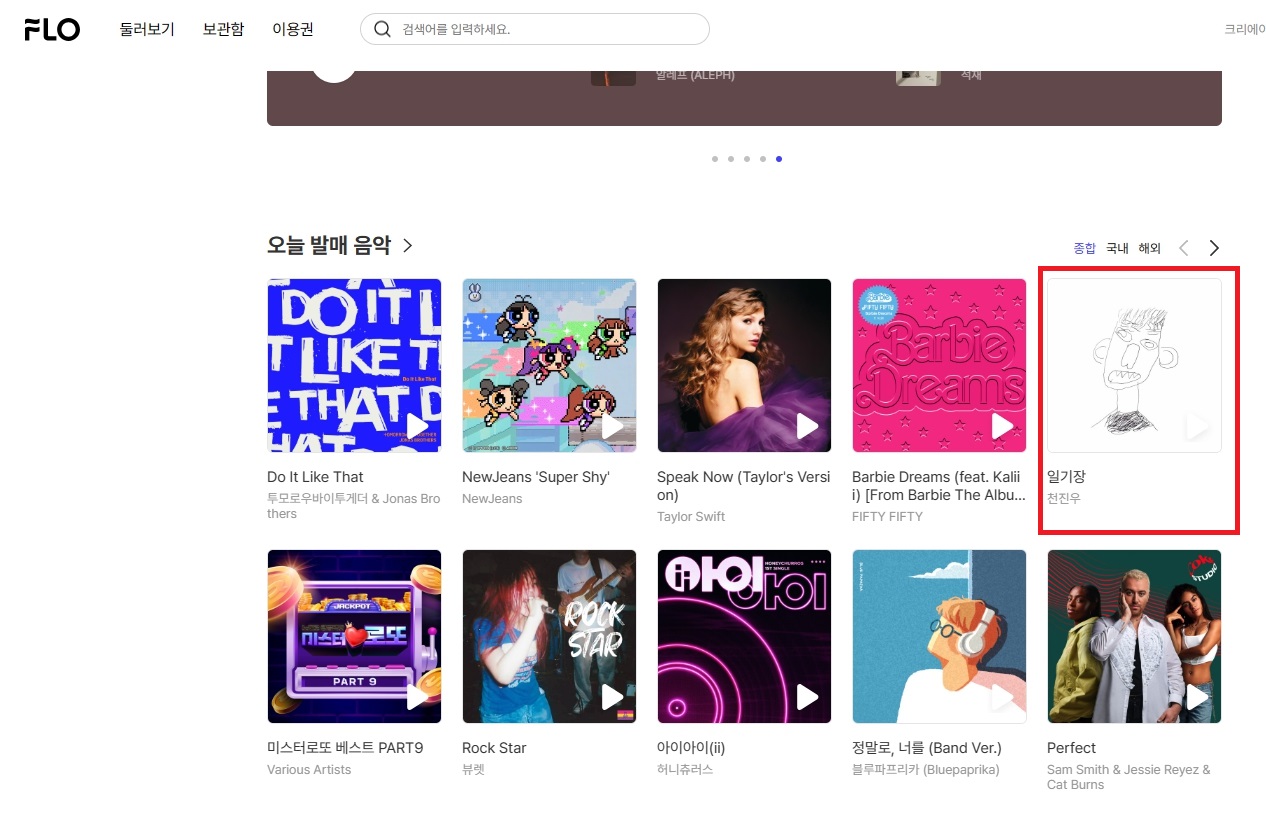The height and width of the screenshot is (824, 1266).
Task: Select the active blue carousel dot
Action: click(x=779, y=159)
